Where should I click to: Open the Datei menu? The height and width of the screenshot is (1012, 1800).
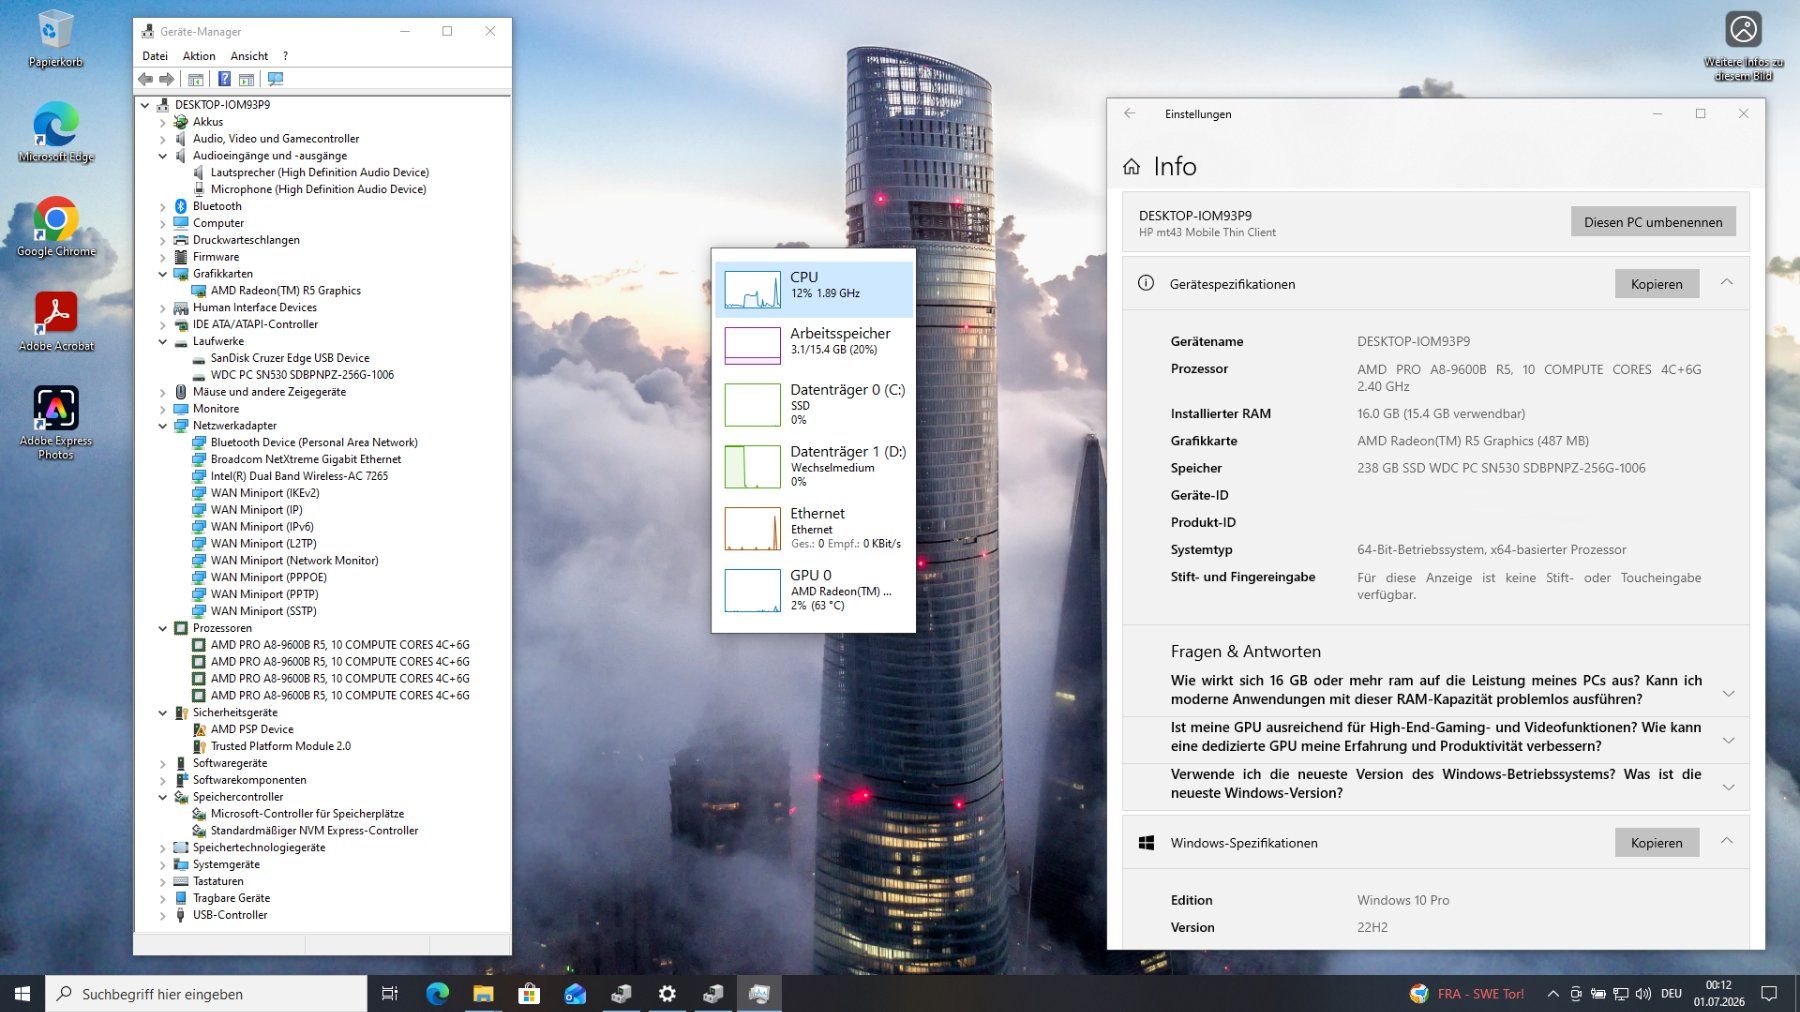(x=155, y=56)
